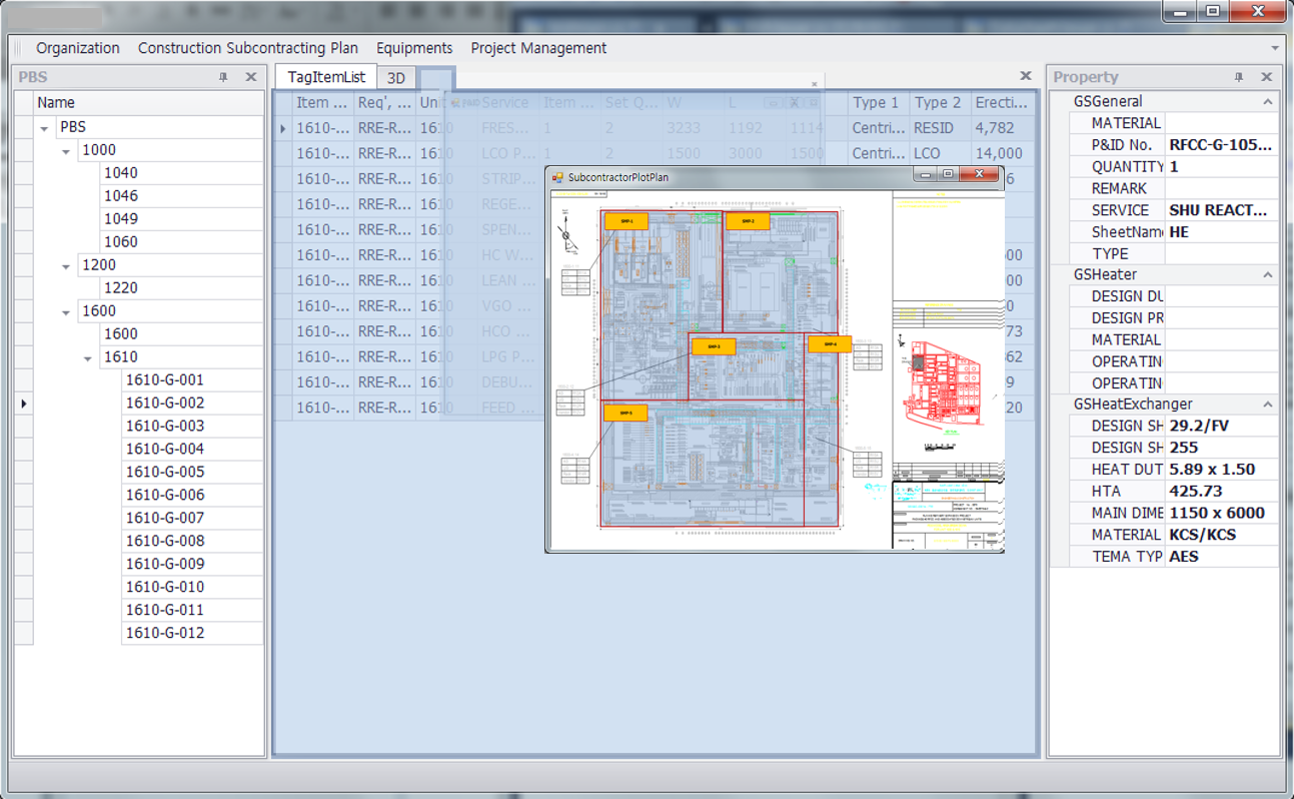Sort by the Type 2 column header

(x=937, y=103)
